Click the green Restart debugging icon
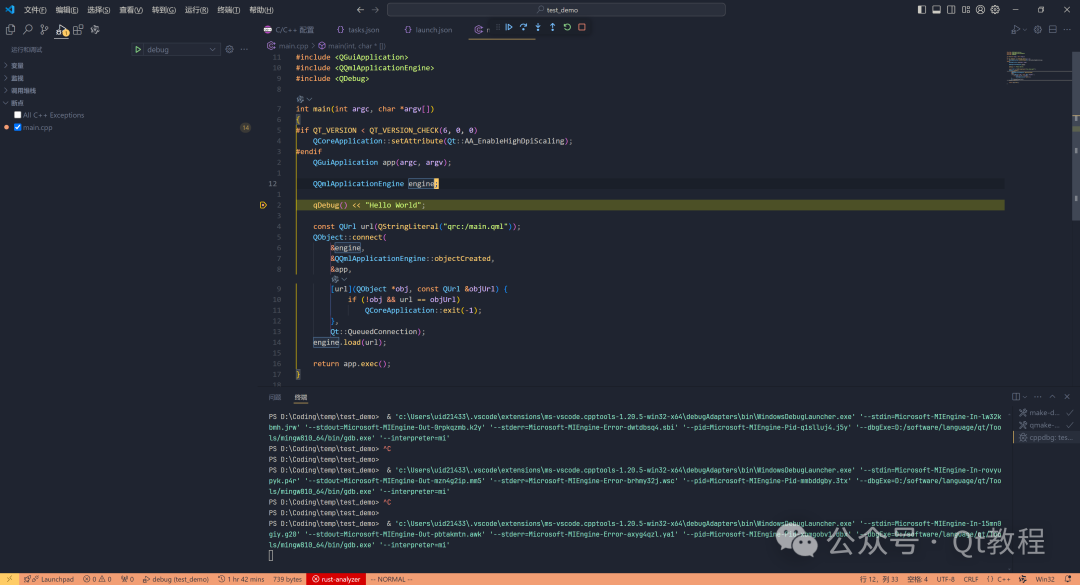The image size is (1080, 585). tap(567, 27)
